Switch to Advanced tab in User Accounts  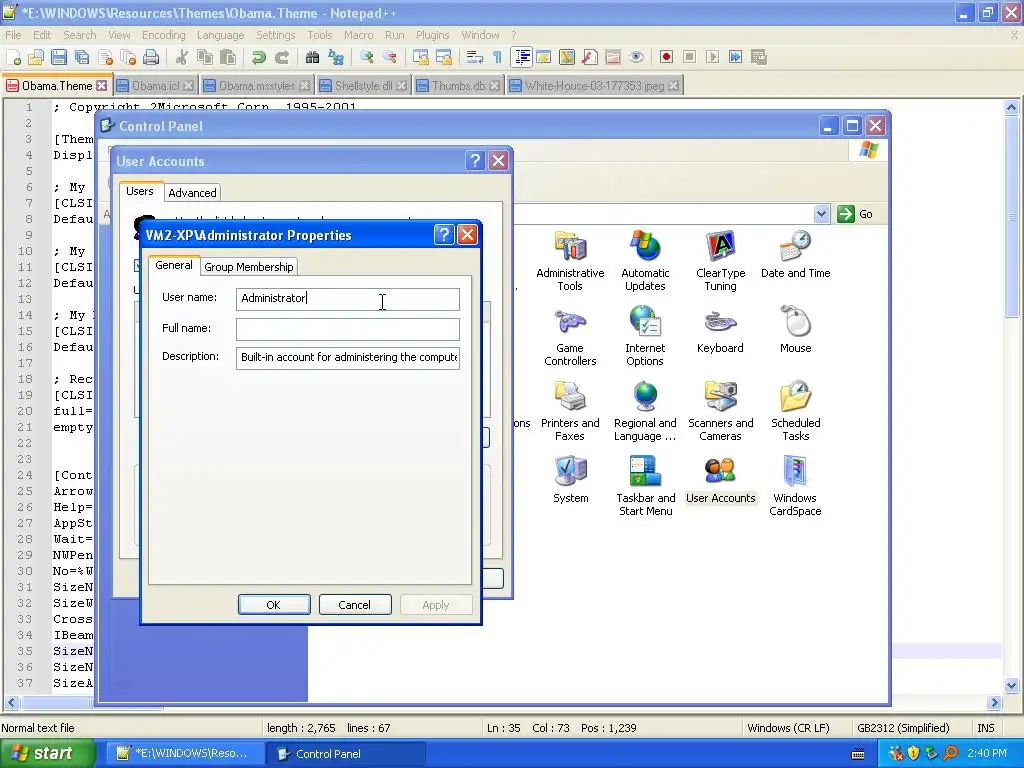click(192, 193)
